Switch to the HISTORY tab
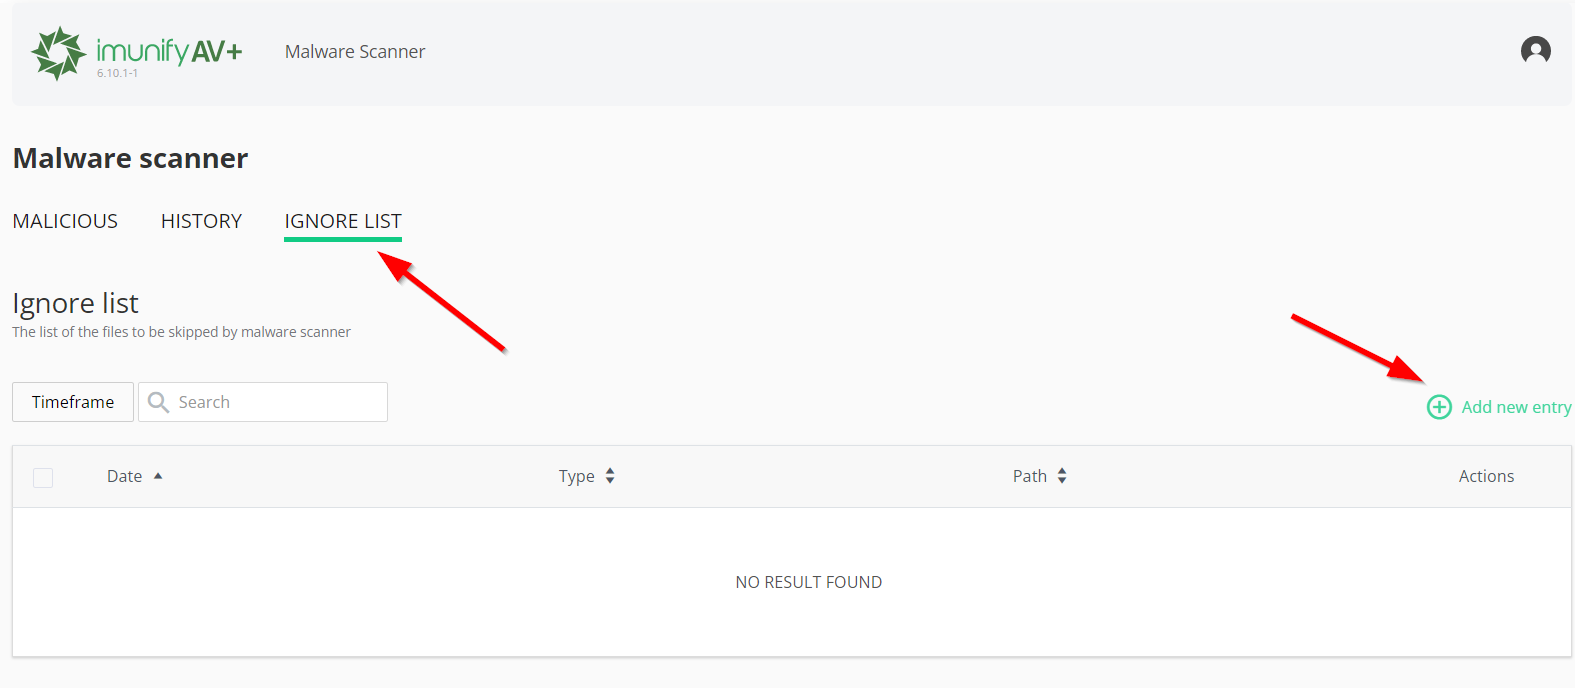 point(201,221)
